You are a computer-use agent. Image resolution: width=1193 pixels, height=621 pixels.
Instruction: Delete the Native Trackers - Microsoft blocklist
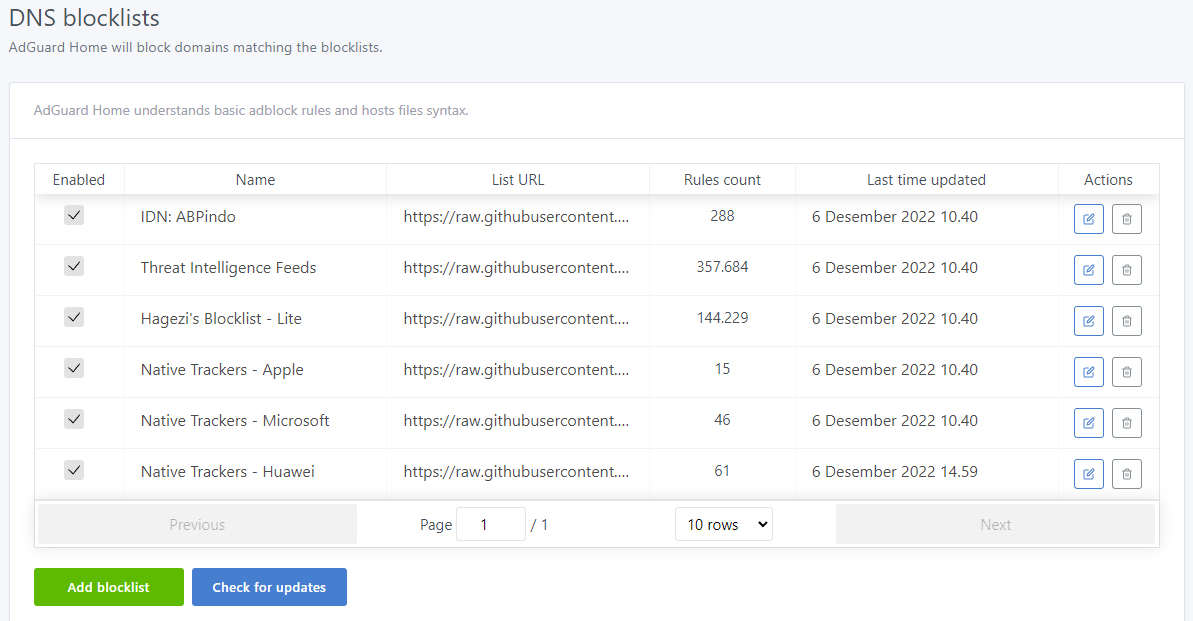tap(1126, 422)
